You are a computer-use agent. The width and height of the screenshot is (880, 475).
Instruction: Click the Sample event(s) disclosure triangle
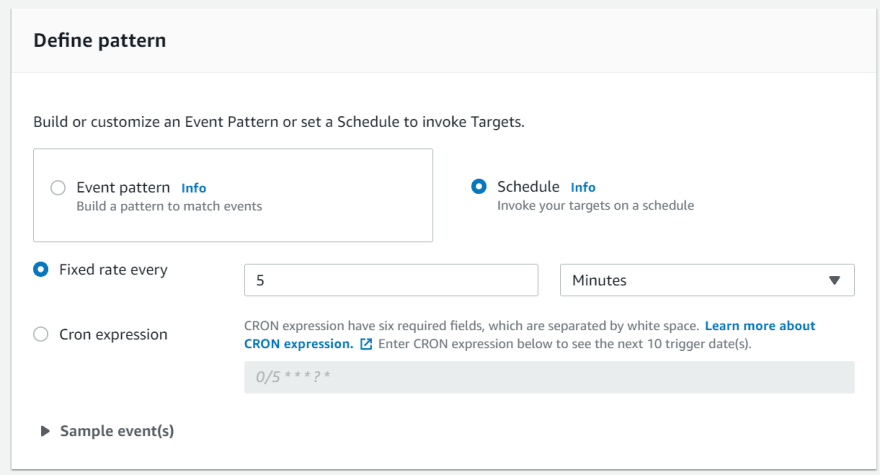tap(45, 431)
